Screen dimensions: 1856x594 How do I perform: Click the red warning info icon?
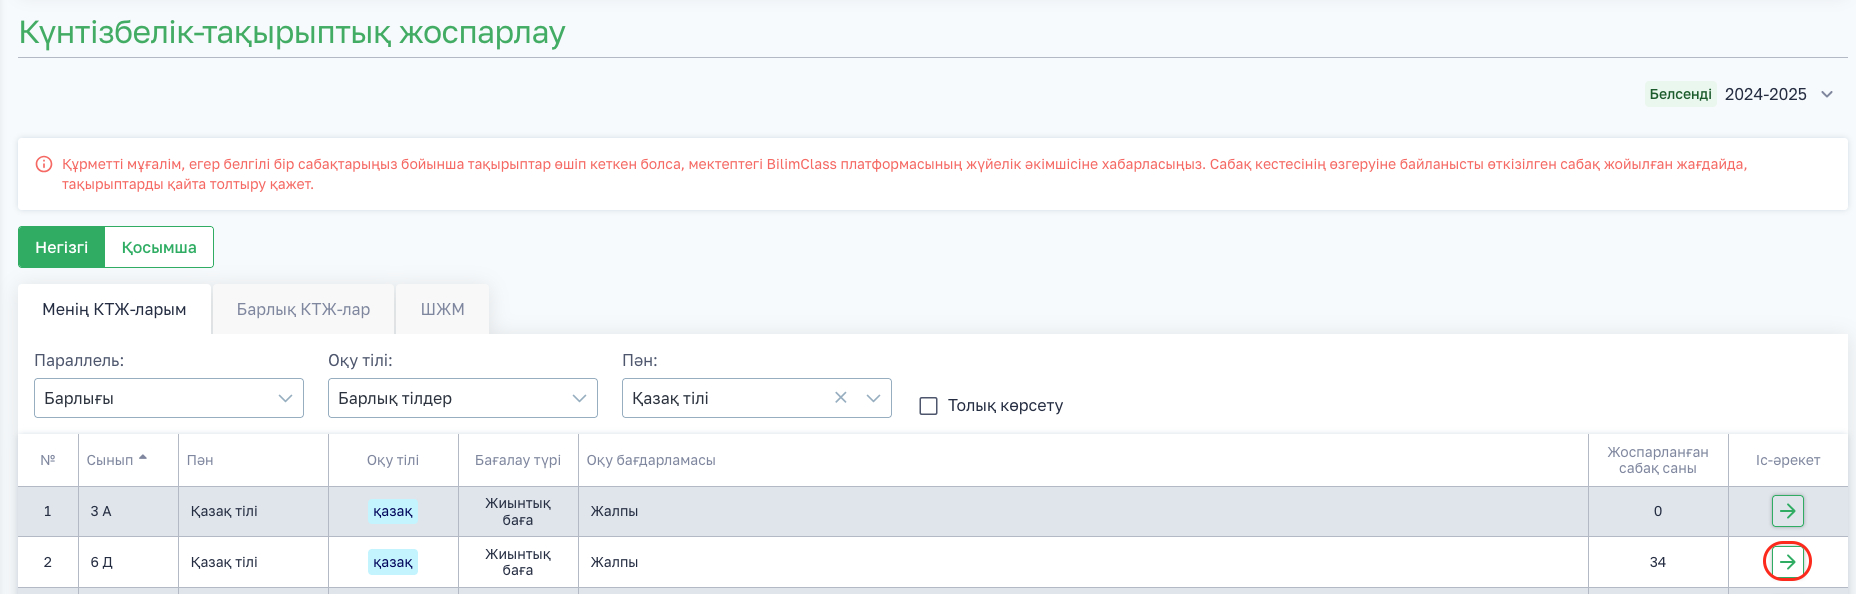44,165
